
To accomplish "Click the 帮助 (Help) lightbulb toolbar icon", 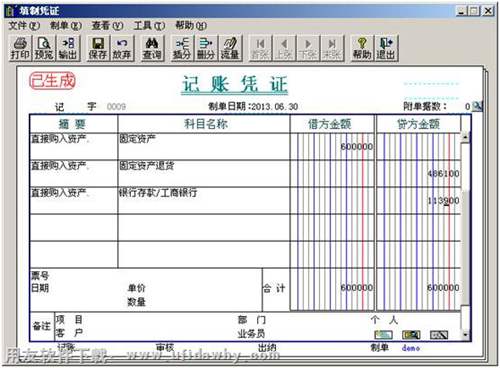I will point(362,48).
